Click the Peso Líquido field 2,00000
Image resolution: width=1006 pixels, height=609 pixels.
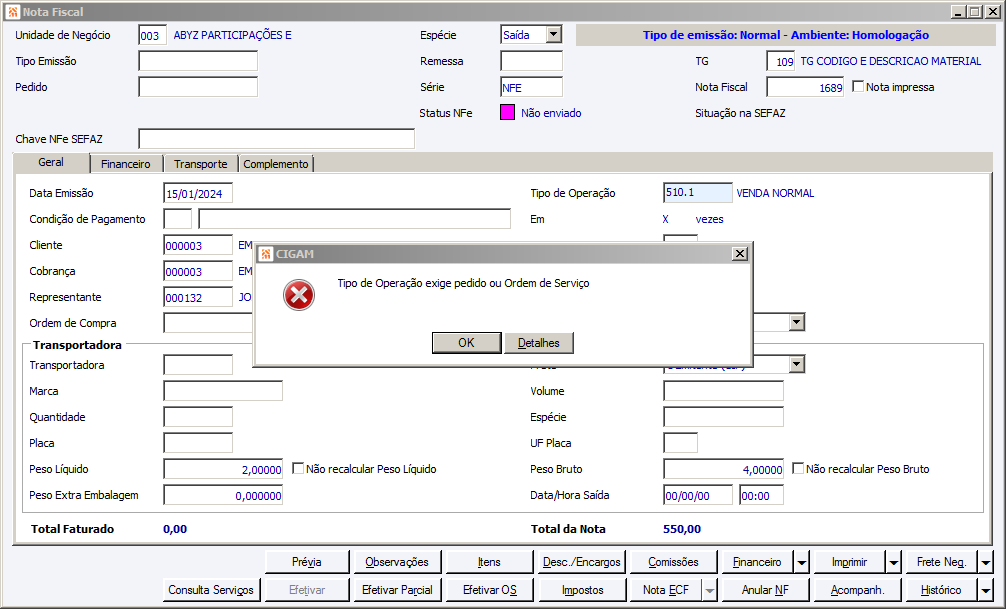click(223, 469)
